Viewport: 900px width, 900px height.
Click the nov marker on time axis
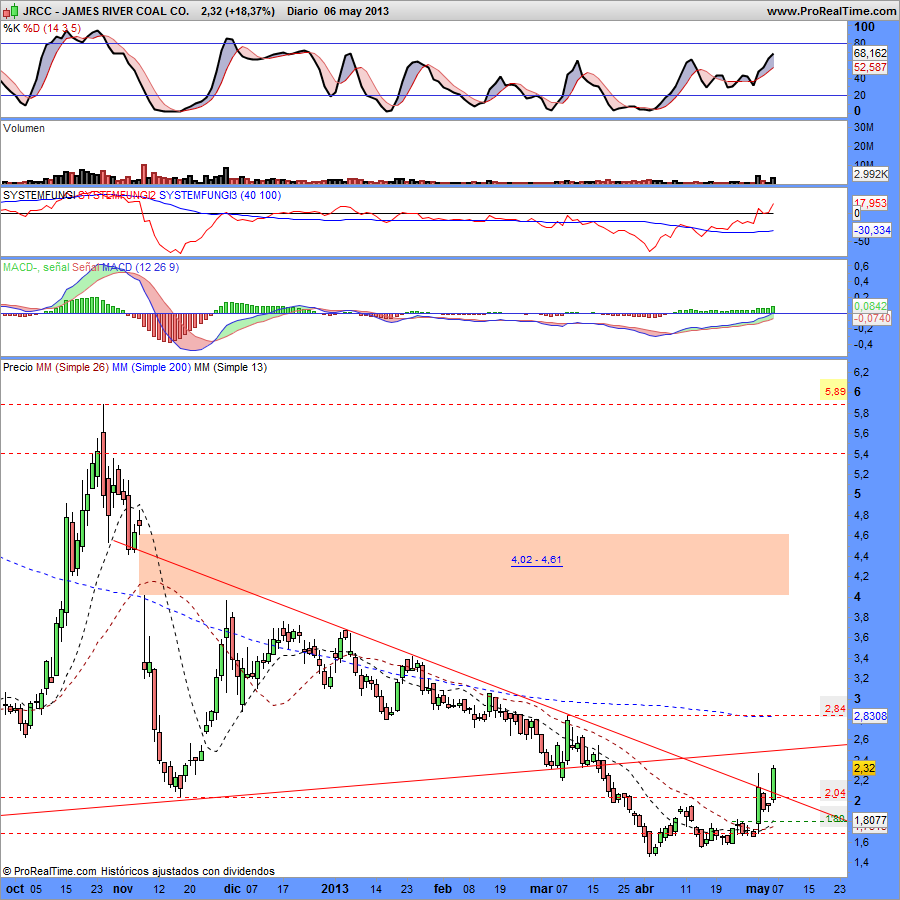coord(123,889)
